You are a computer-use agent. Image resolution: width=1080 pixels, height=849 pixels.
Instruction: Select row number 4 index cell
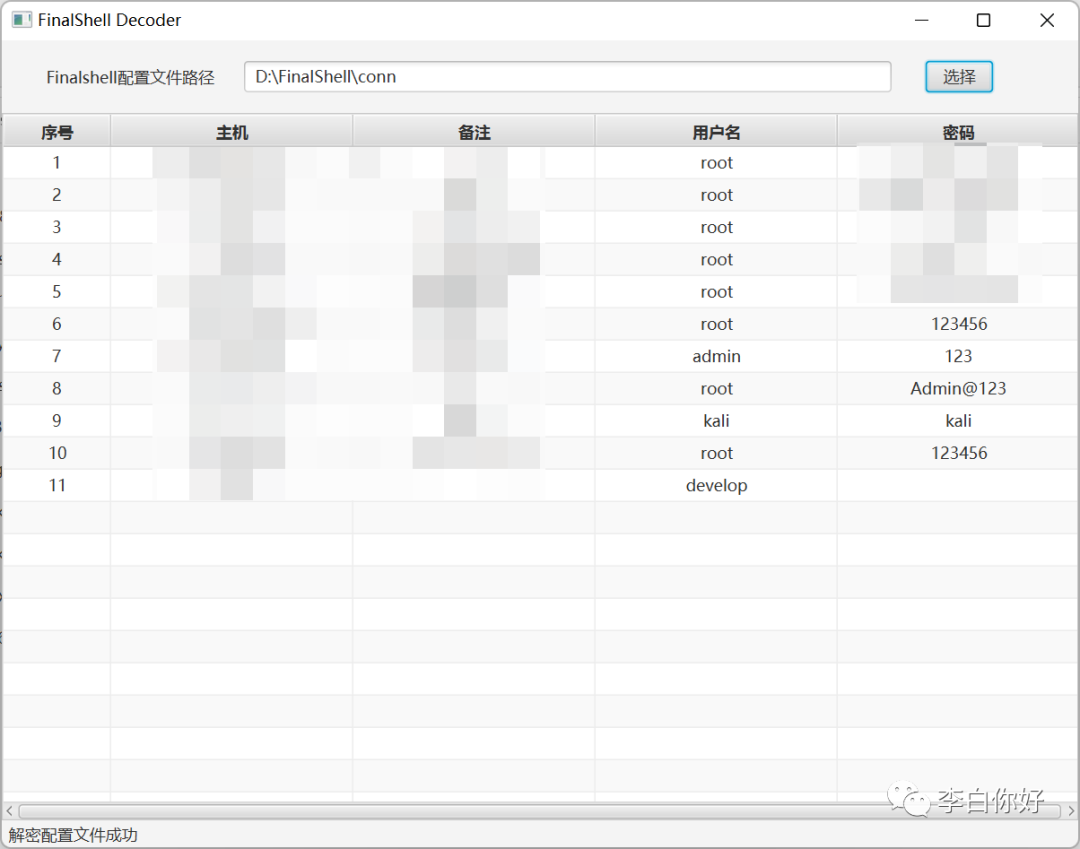(56, 260)
